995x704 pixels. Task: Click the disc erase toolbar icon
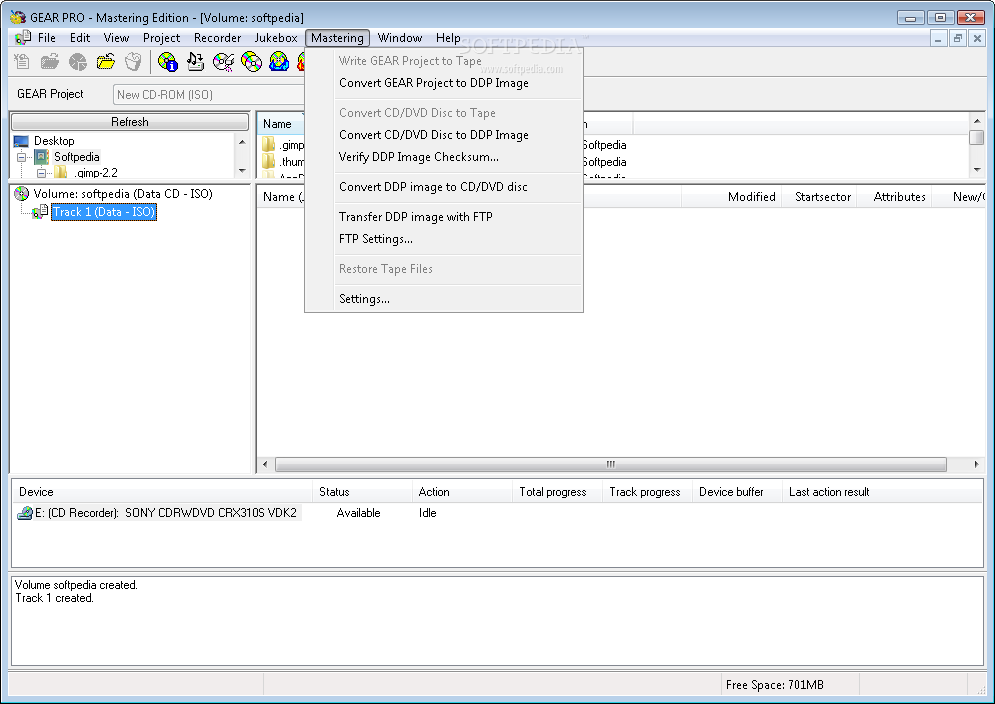click(223, 62)
